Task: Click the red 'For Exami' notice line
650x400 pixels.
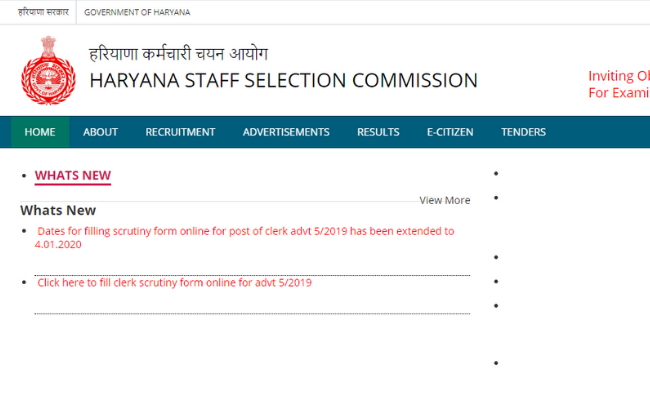Action: (x=618, y=92)
